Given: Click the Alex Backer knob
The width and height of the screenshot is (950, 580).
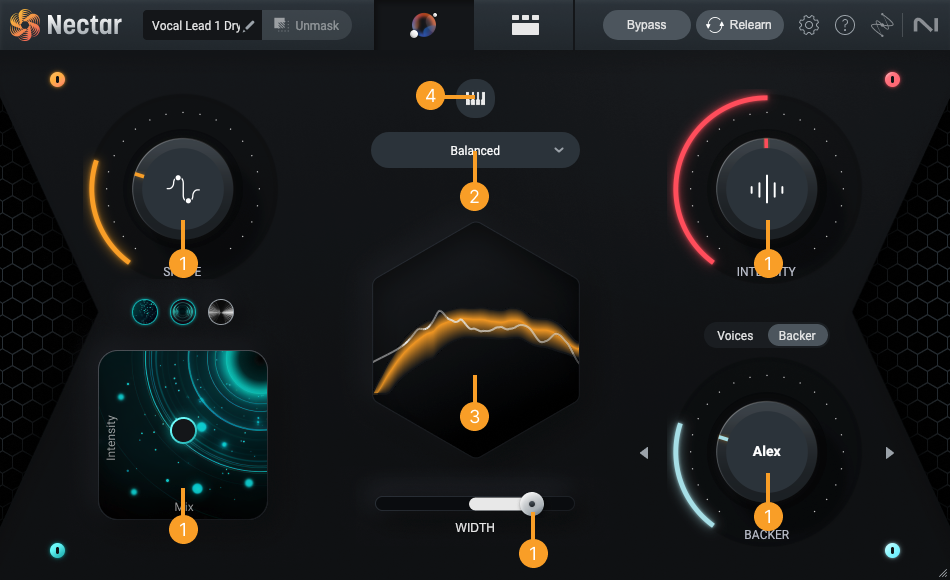Looking at the screenshot, I should click(766, 452).
